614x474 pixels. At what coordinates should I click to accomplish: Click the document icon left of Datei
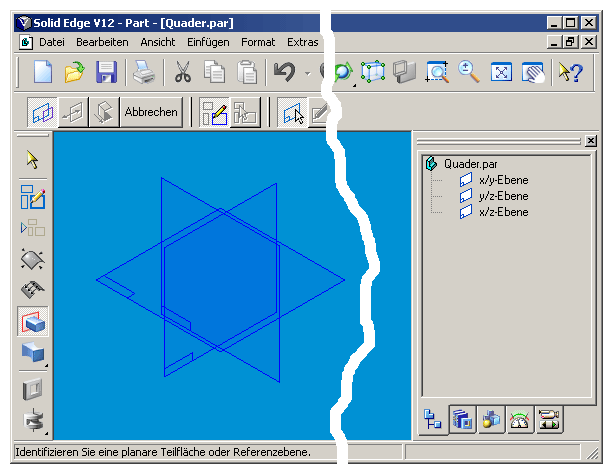26,42
